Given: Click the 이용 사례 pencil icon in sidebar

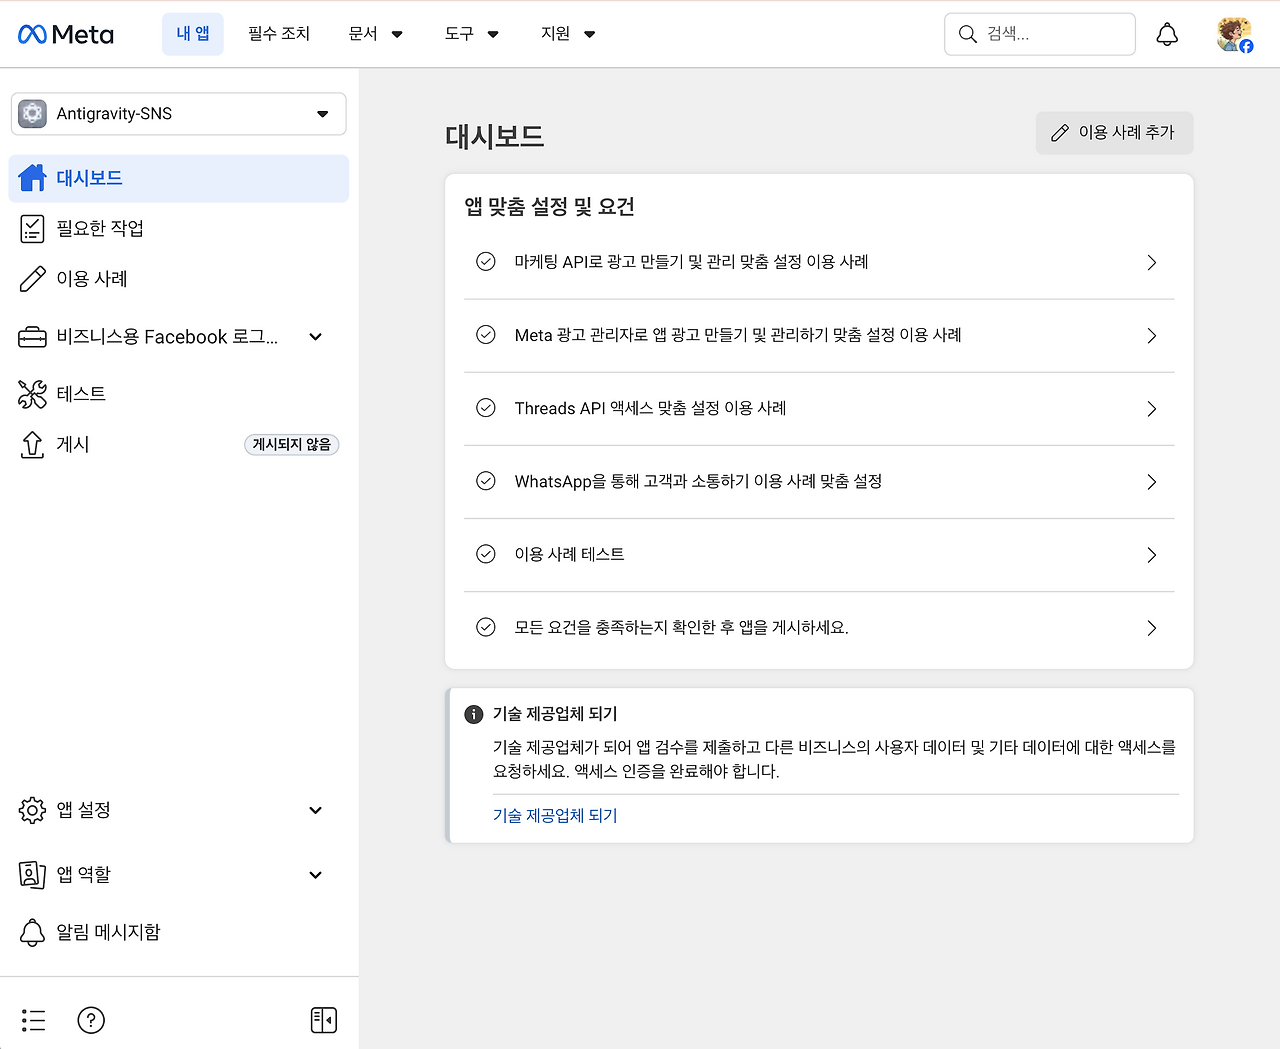Looking at the screenshot, I should click(x=32, y=279).
